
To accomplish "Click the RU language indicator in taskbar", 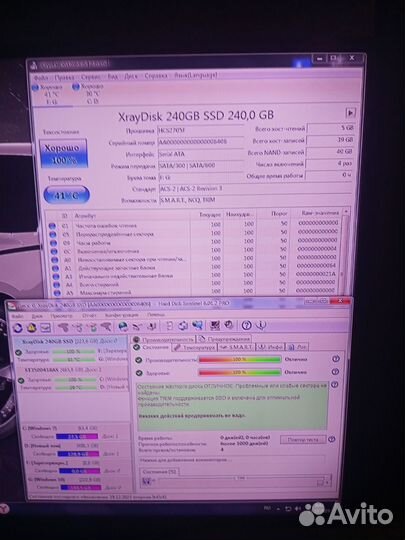I will pyautogui.click(x=267, y=508).
